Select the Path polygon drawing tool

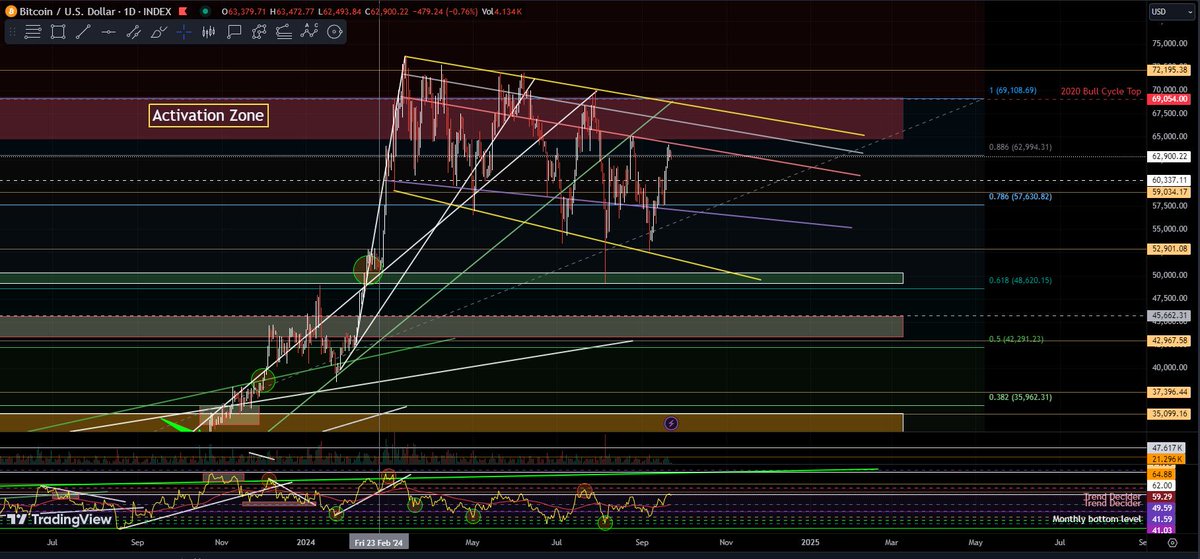[x=259, y=32]
